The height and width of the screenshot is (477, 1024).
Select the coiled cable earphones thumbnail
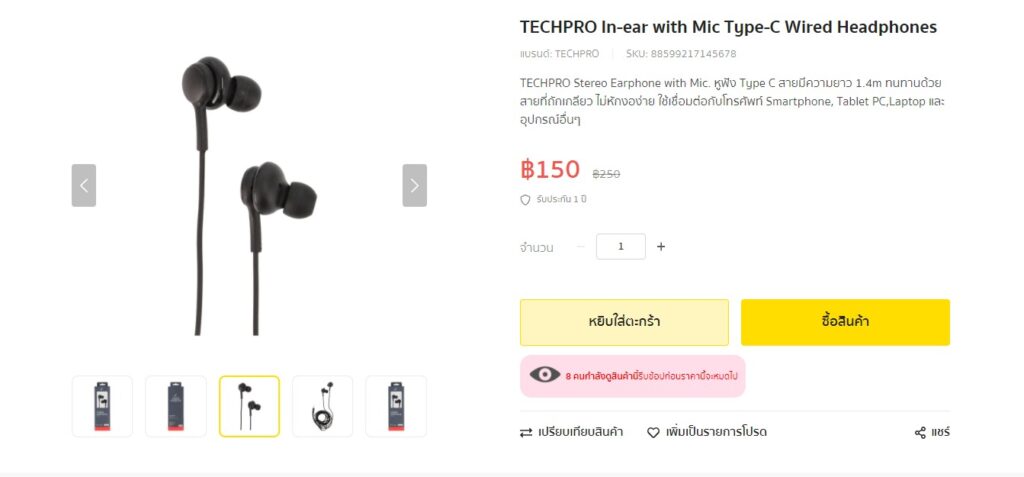pyautogui.click(x=323, y=406)
